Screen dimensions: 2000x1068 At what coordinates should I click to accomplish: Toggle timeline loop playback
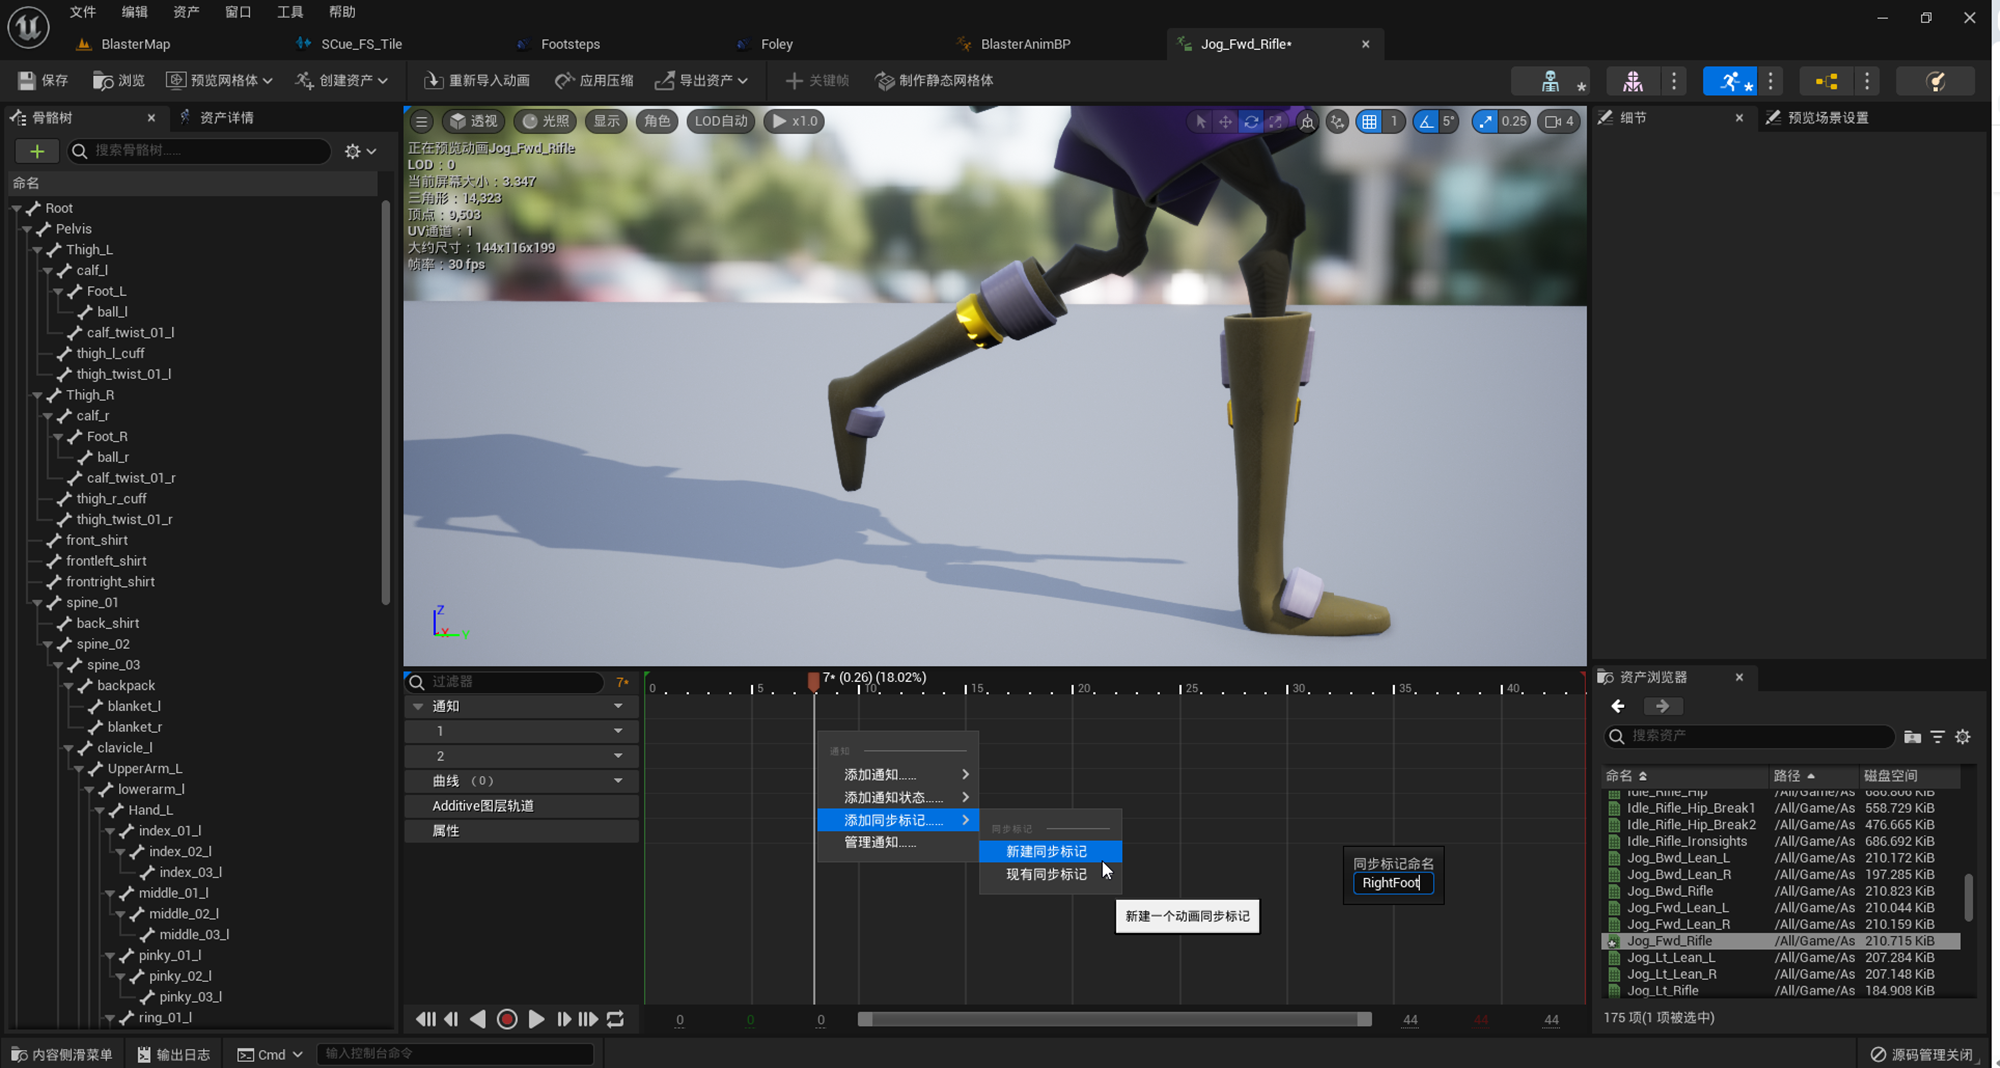tap(615, 1019)
